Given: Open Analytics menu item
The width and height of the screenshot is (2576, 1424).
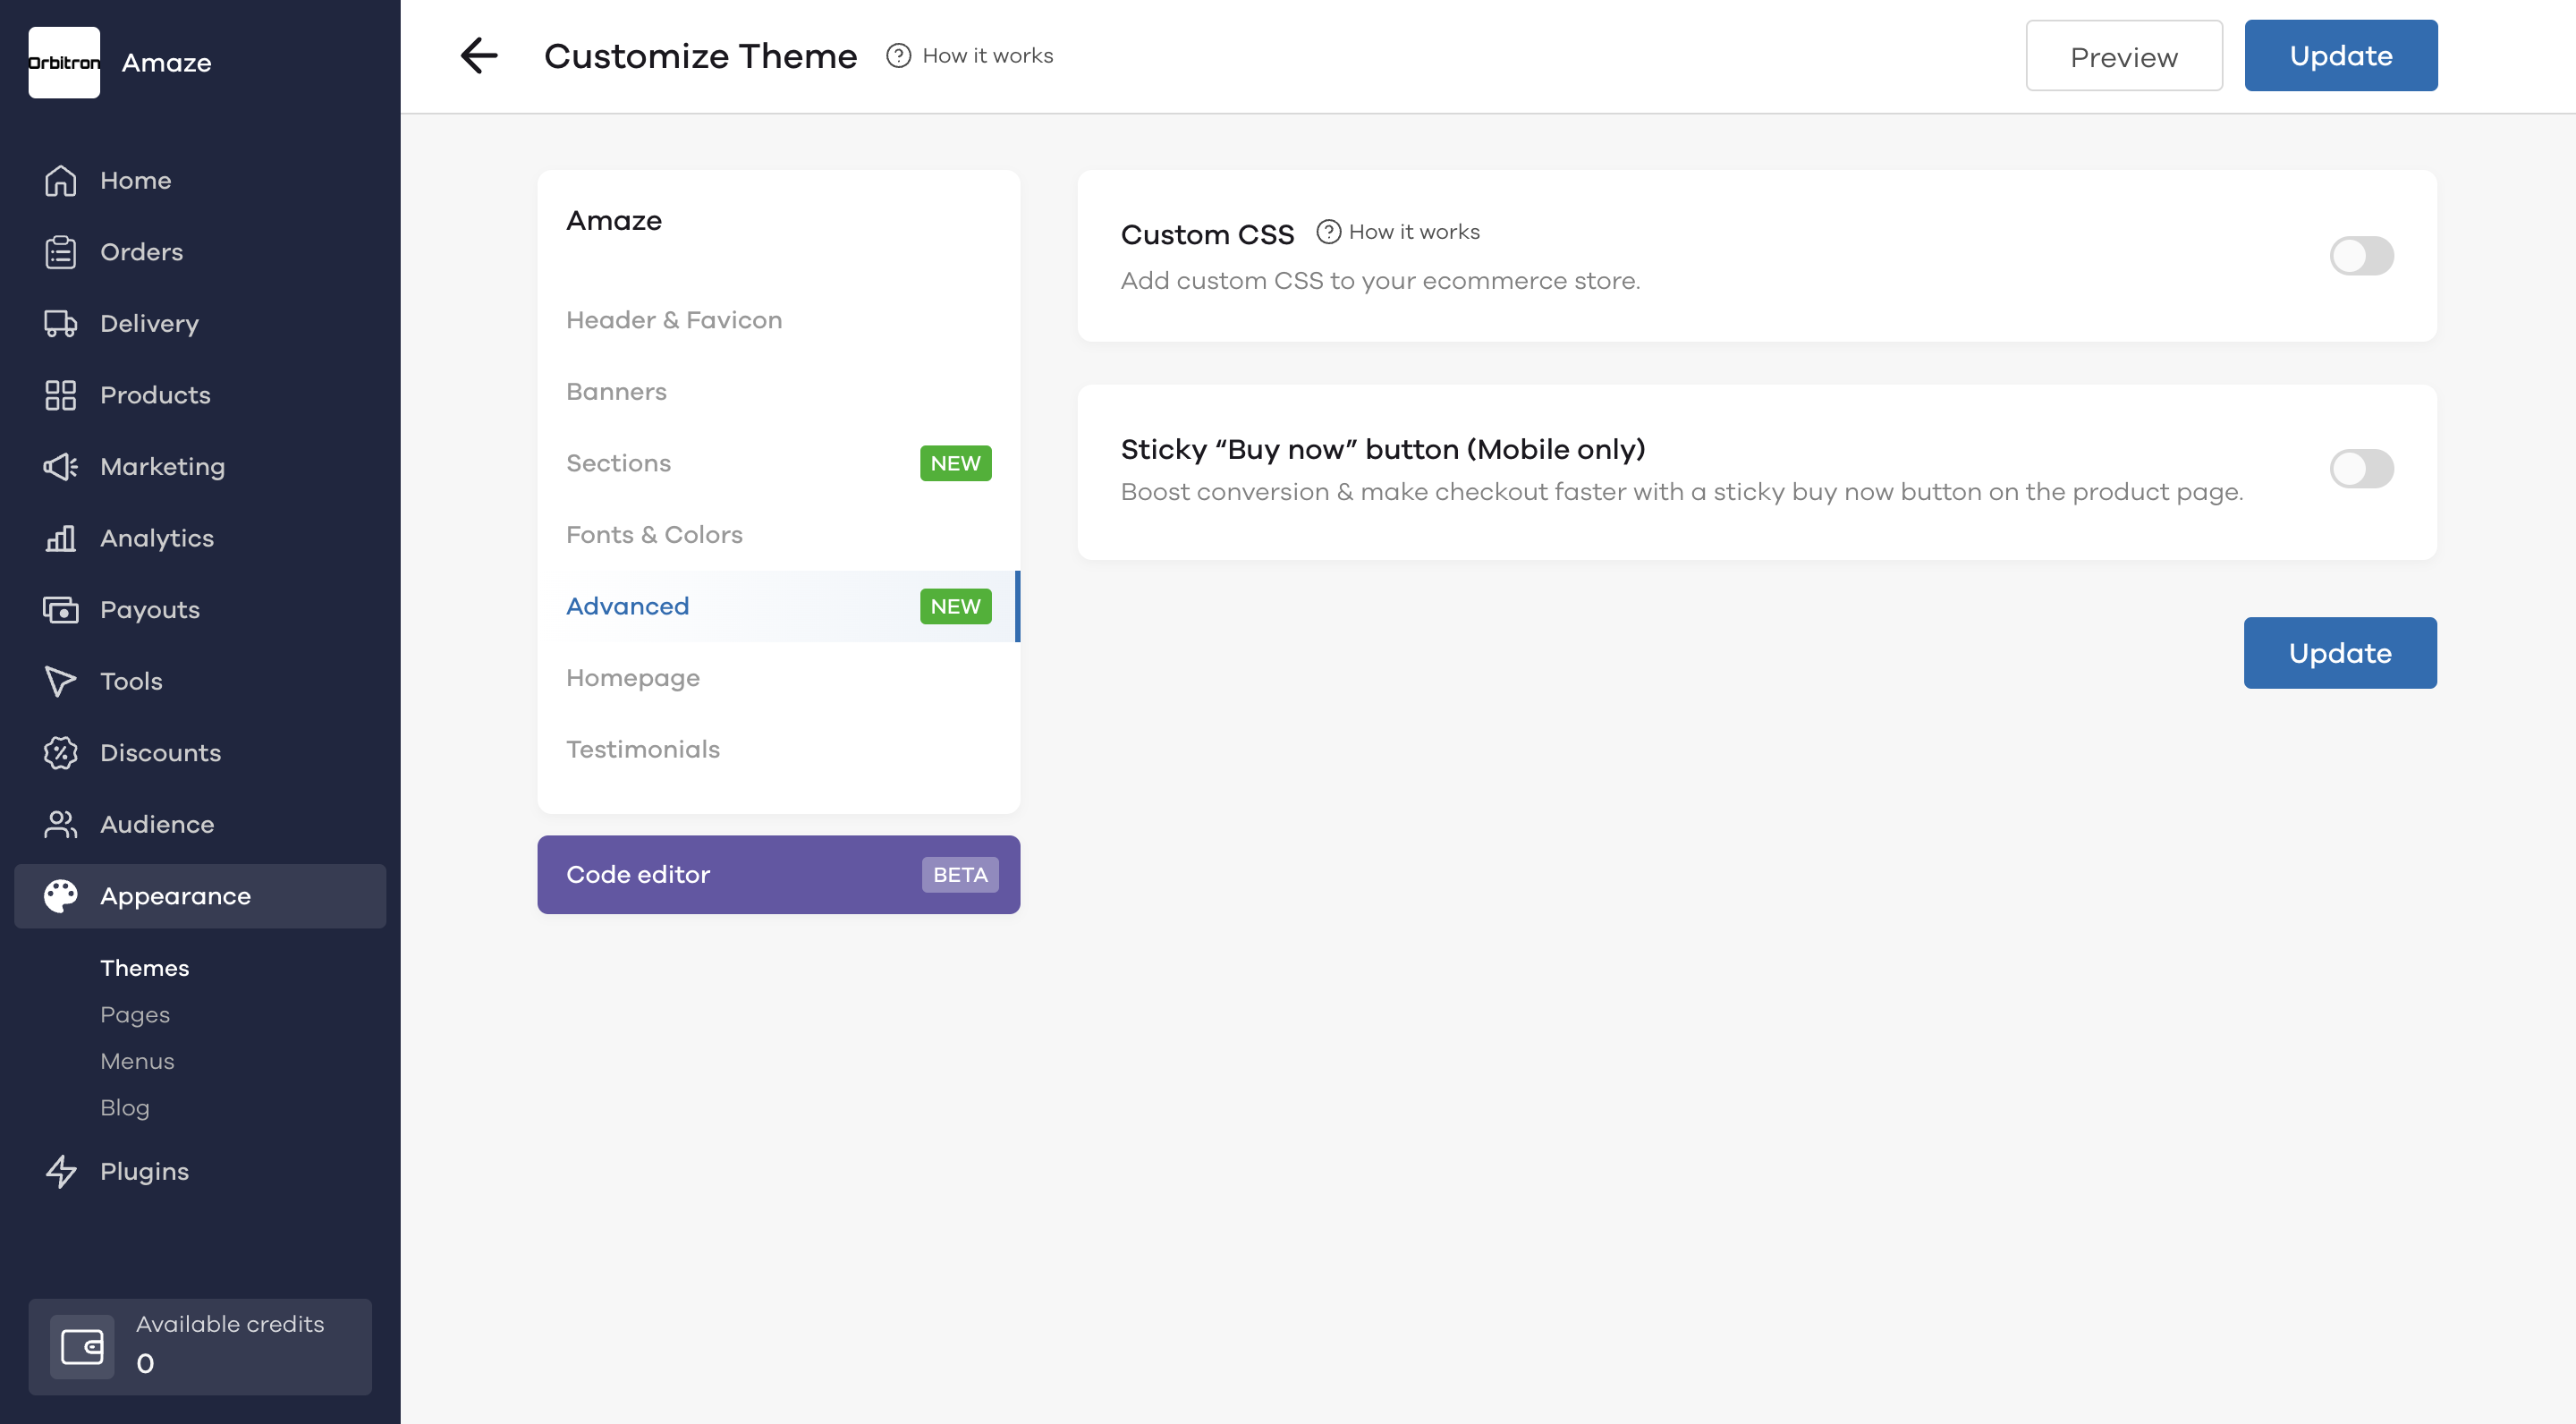Looking at the screenshot, I should (x=200, y=538).
